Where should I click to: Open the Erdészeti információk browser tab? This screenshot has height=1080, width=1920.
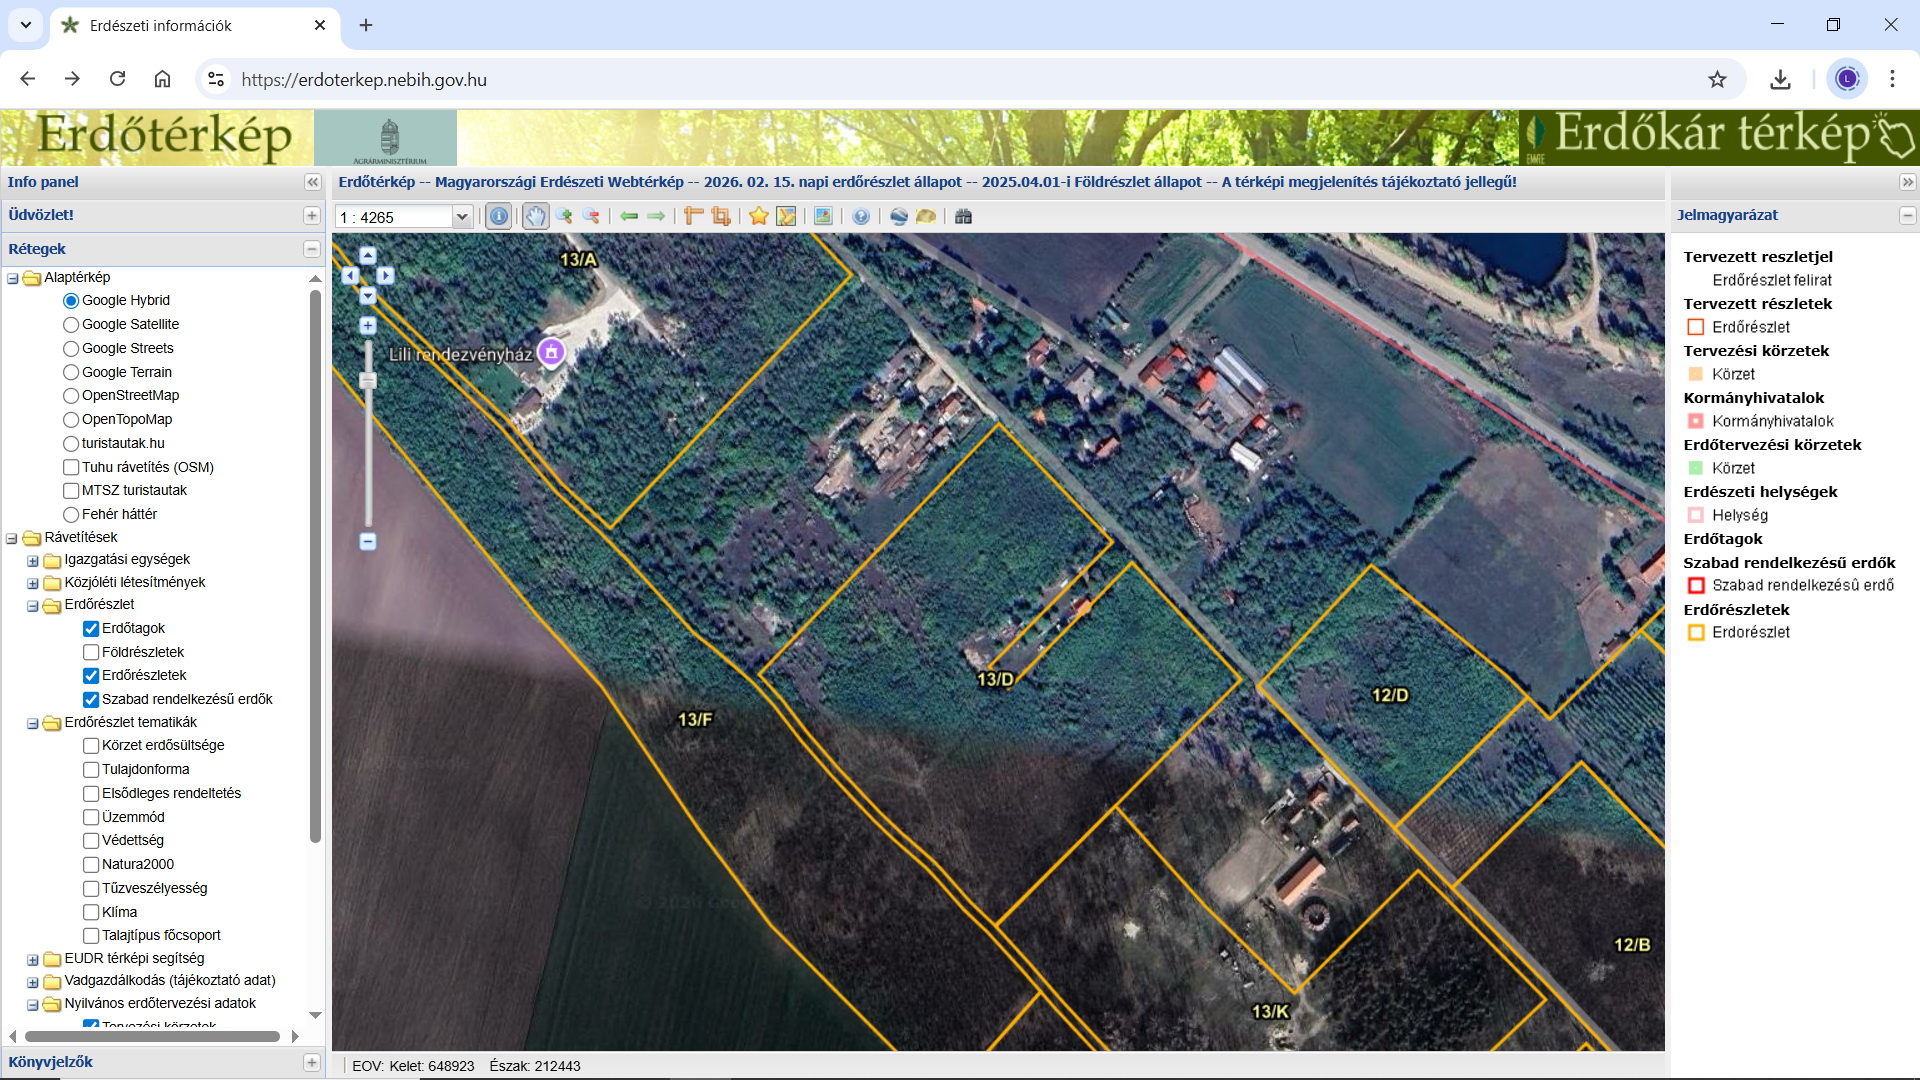click(160, 26)
